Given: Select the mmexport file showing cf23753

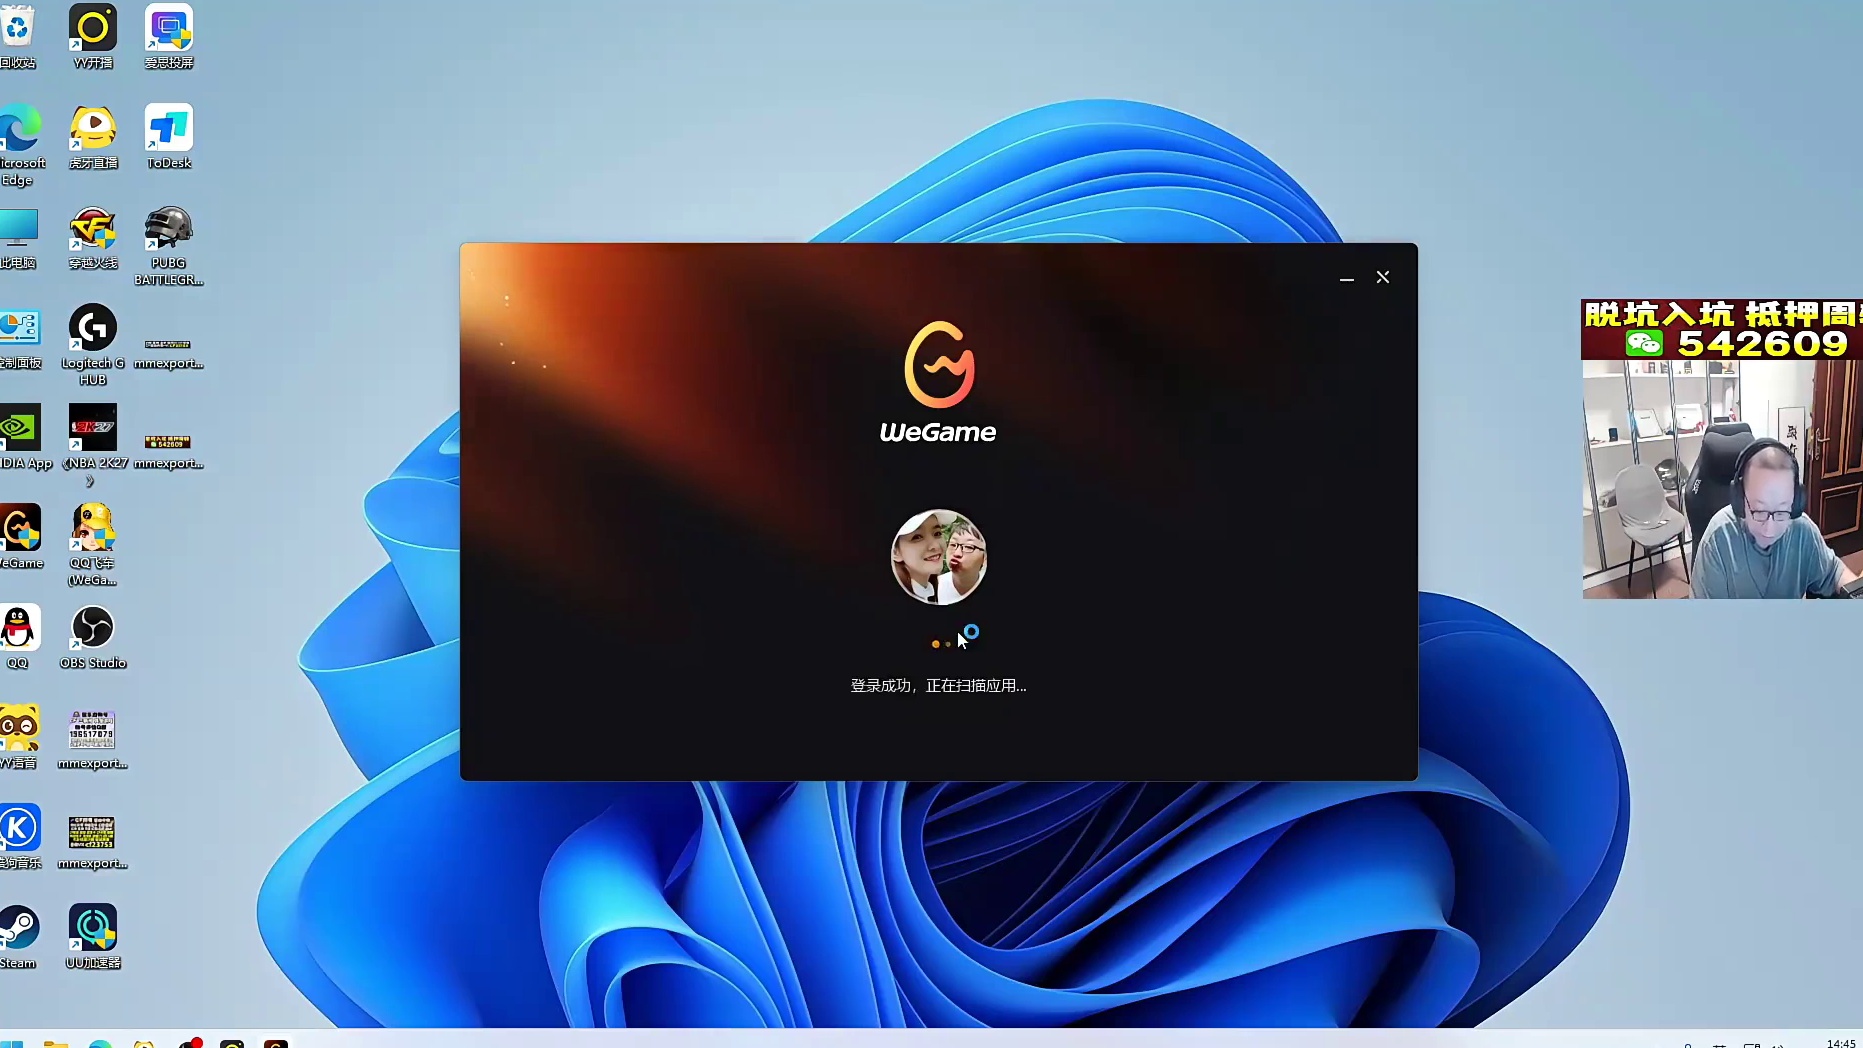Looking at the screenshot, I should coord(93,842).
